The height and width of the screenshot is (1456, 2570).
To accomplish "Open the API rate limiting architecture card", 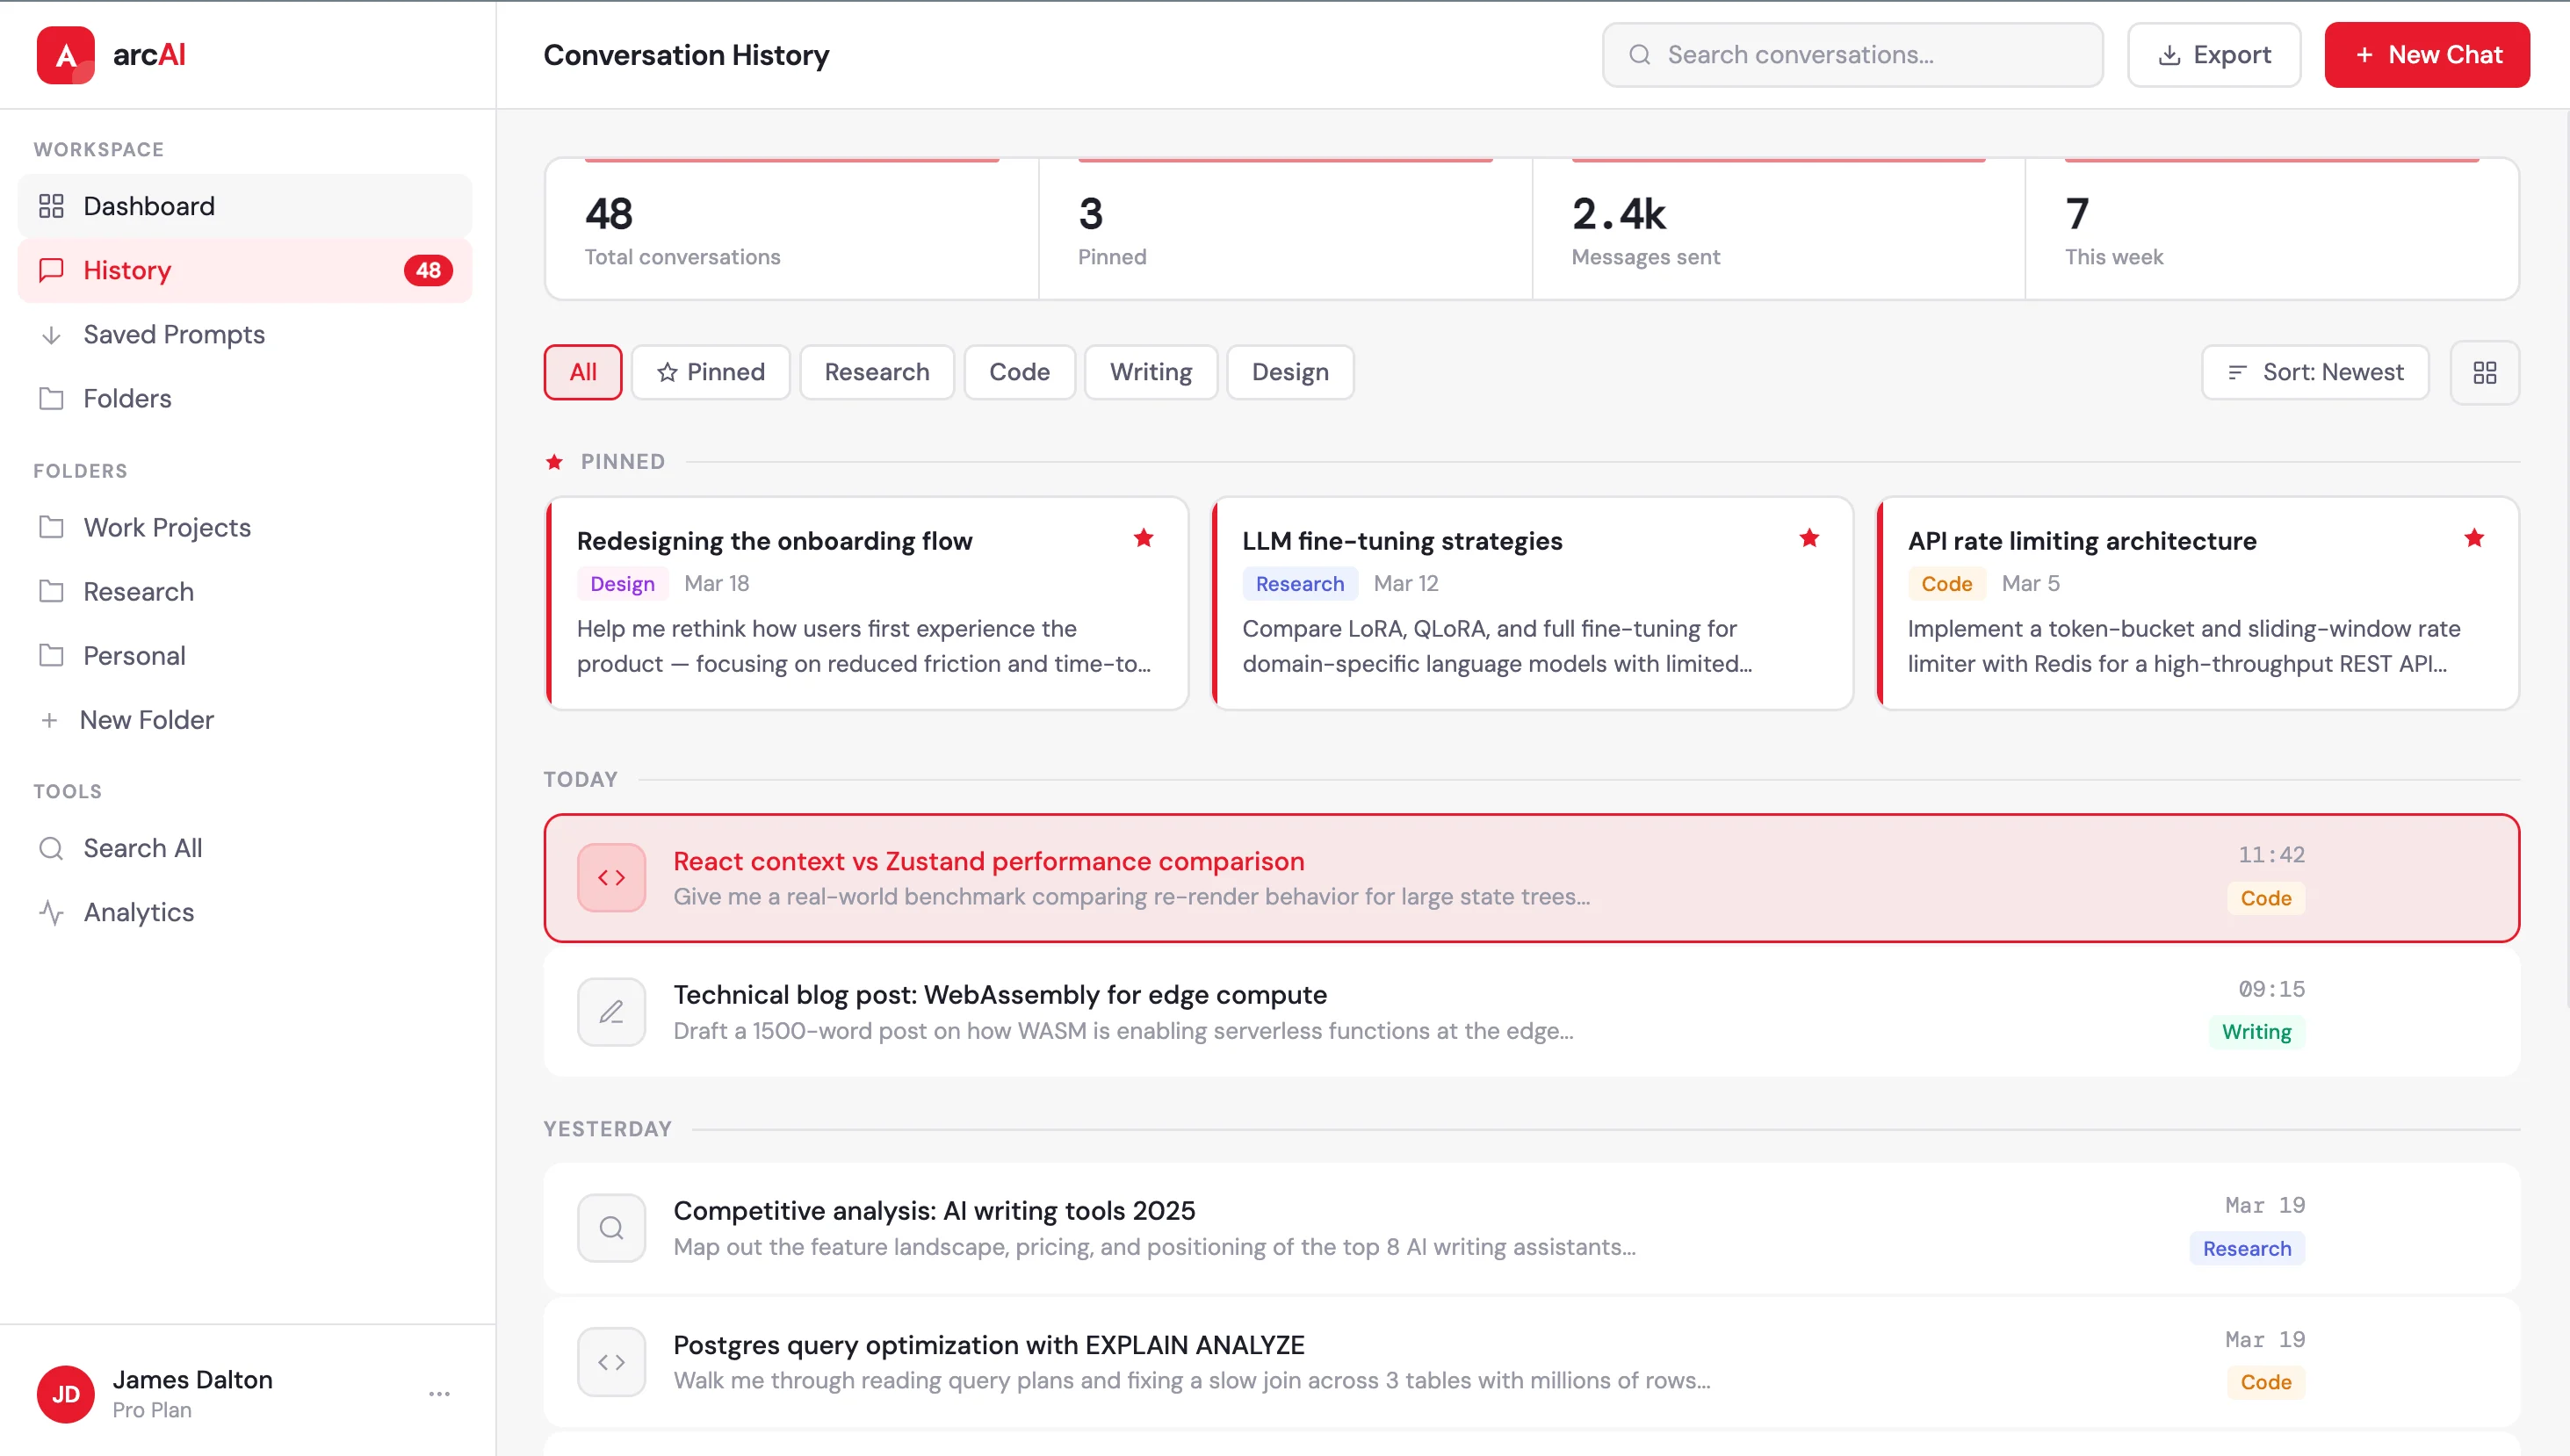I will [x=2196, y=603].
